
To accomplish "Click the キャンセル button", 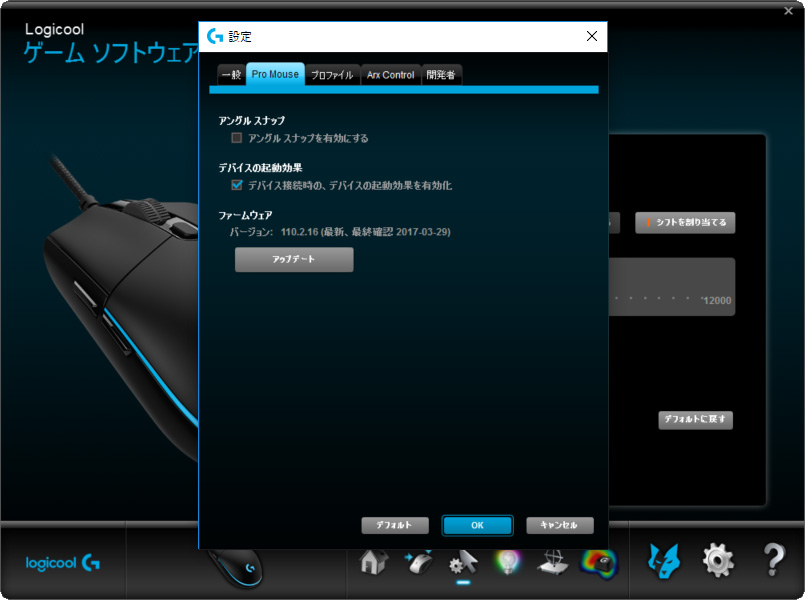I will (x=560, y=525).
